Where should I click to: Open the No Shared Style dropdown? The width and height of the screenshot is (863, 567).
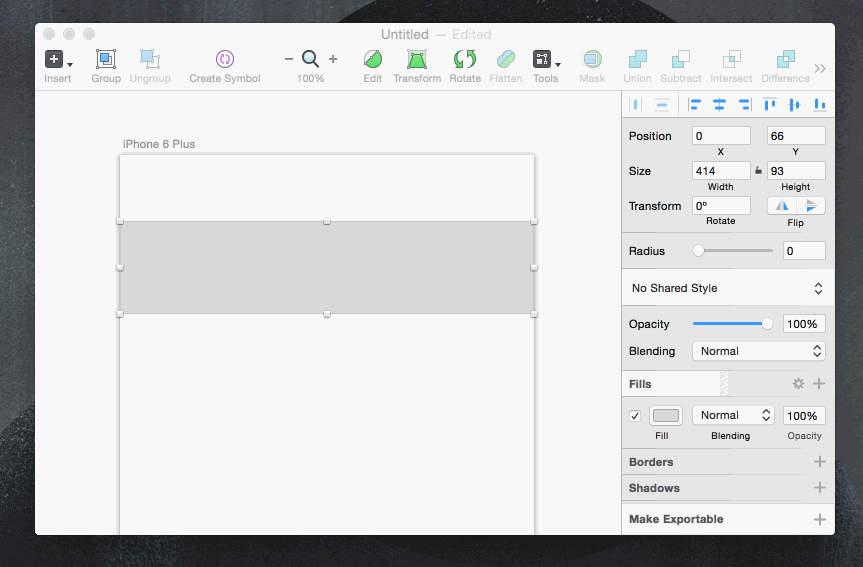point(728,288)
